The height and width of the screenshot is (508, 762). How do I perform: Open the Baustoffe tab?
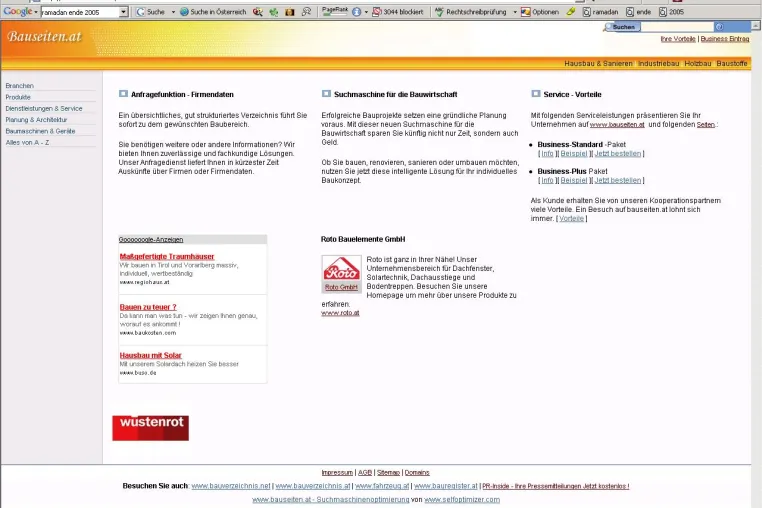click(732, 64)
